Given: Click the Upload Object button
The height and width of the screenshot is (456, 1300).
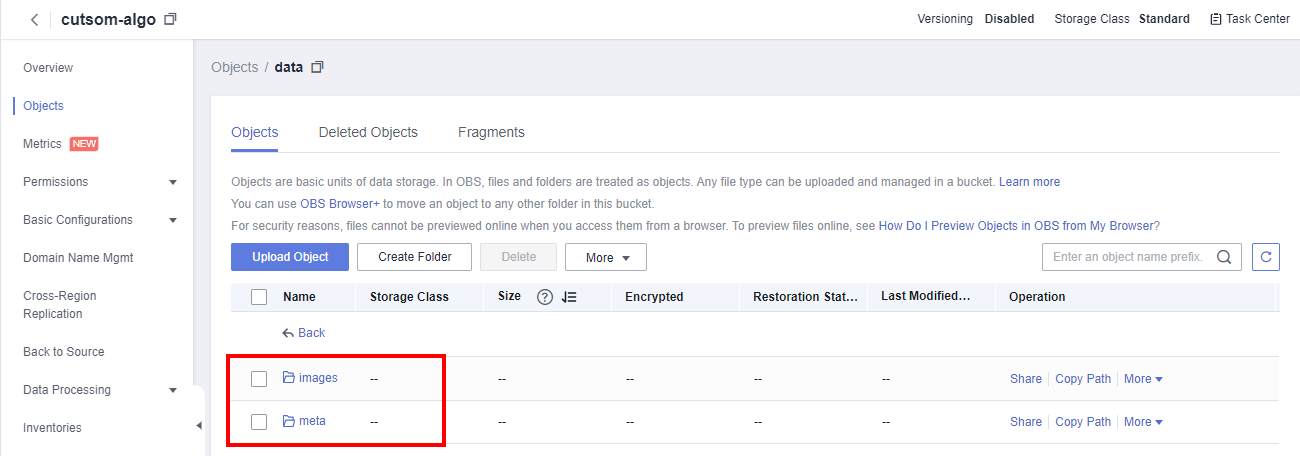Looking at the screenshot, I should (290, 257).
